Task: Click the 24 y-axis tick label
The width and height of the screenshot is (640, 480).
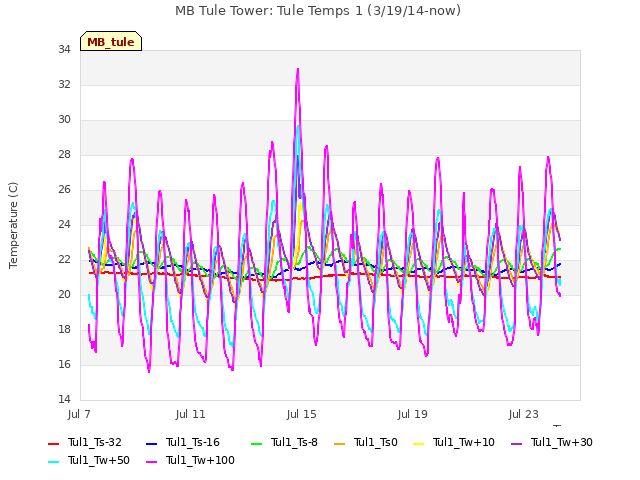Action: (x=64, y=224)
